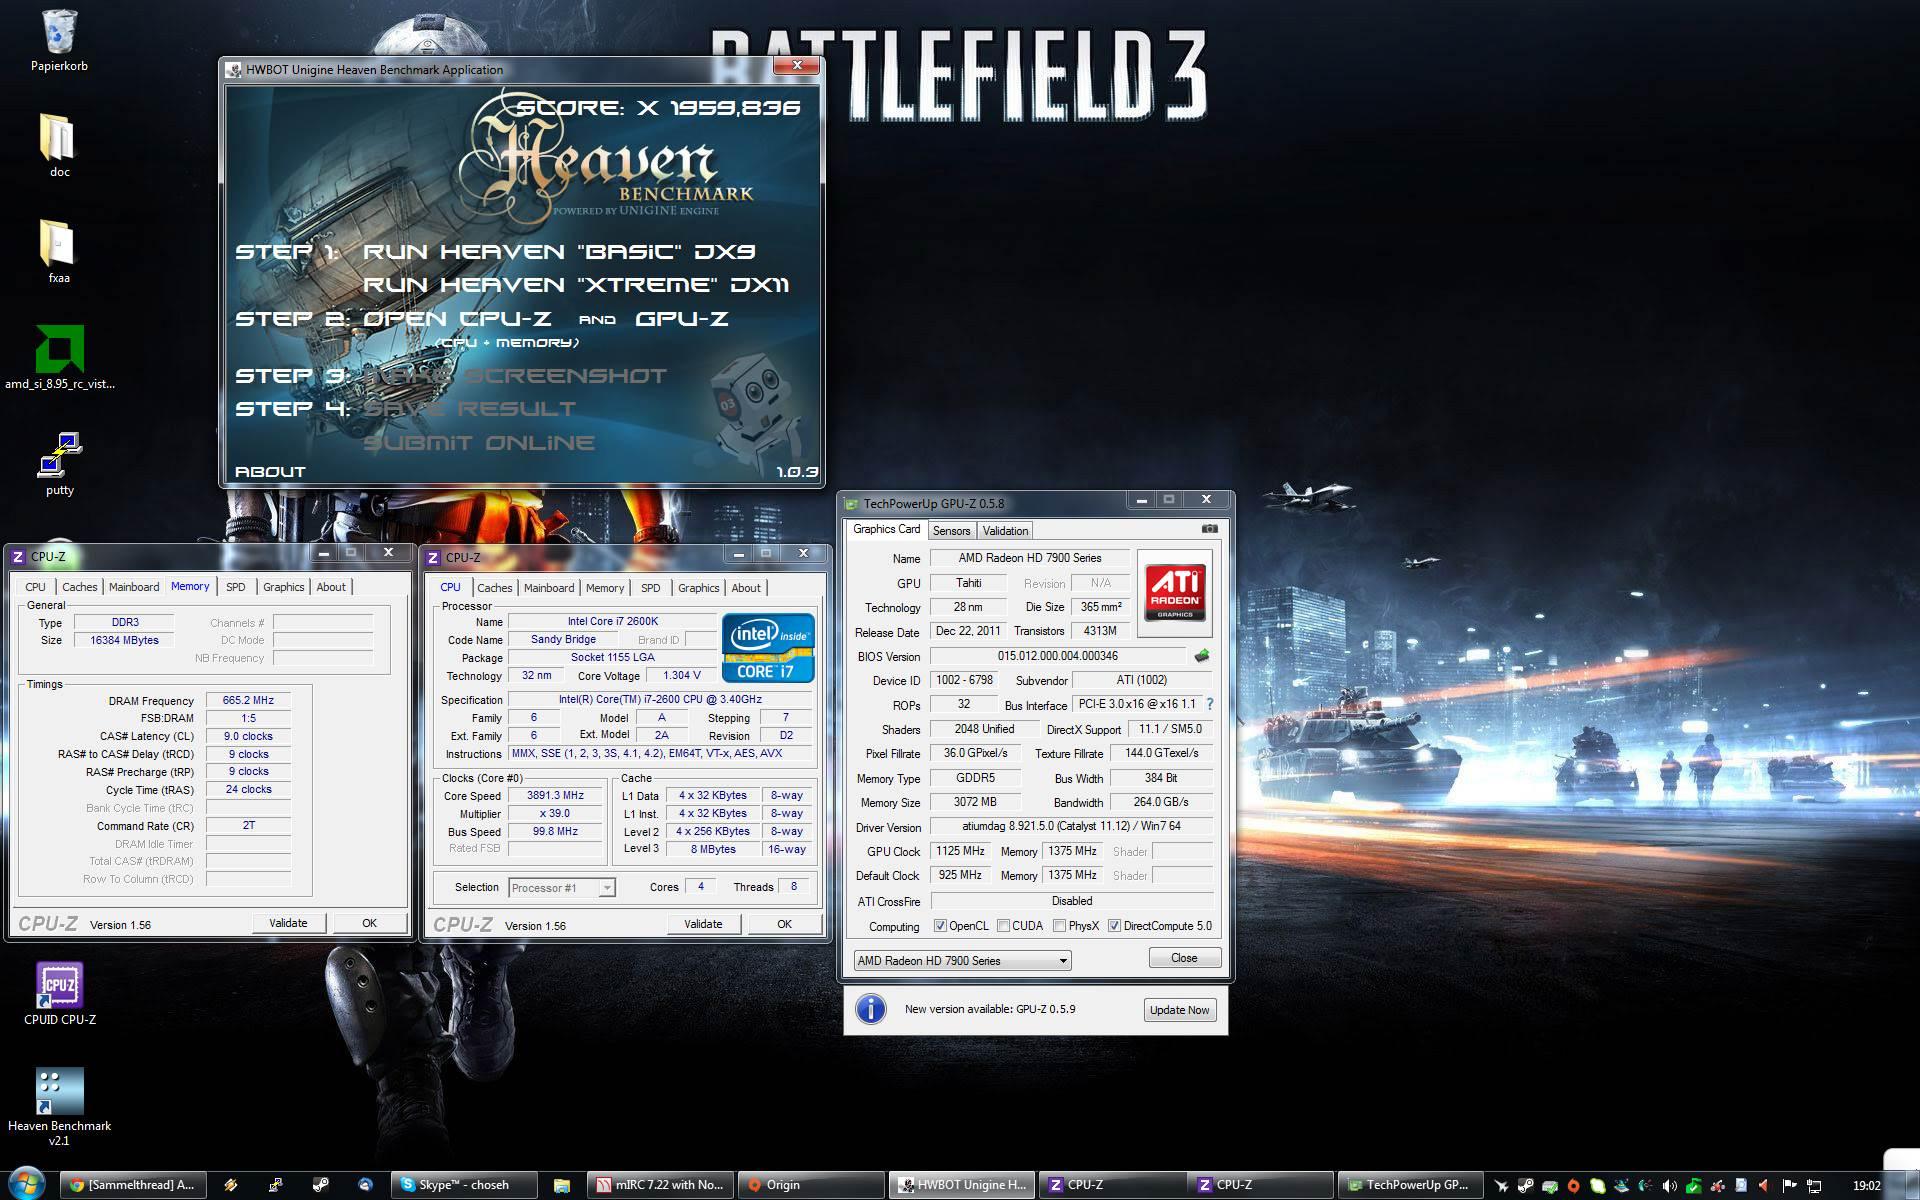The image size is (1920, 1200).
Task: Click the Action Center flag tray icon
Action: pyautogui.click(x=1790, y=1186)
